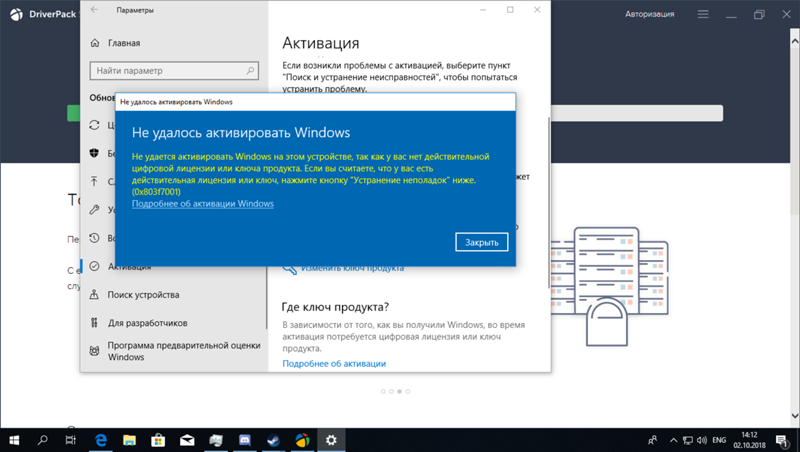Click the DriverPack scrollbar down arrow
800x452 pixels.
pyautogui.click(x=794, y=416)
